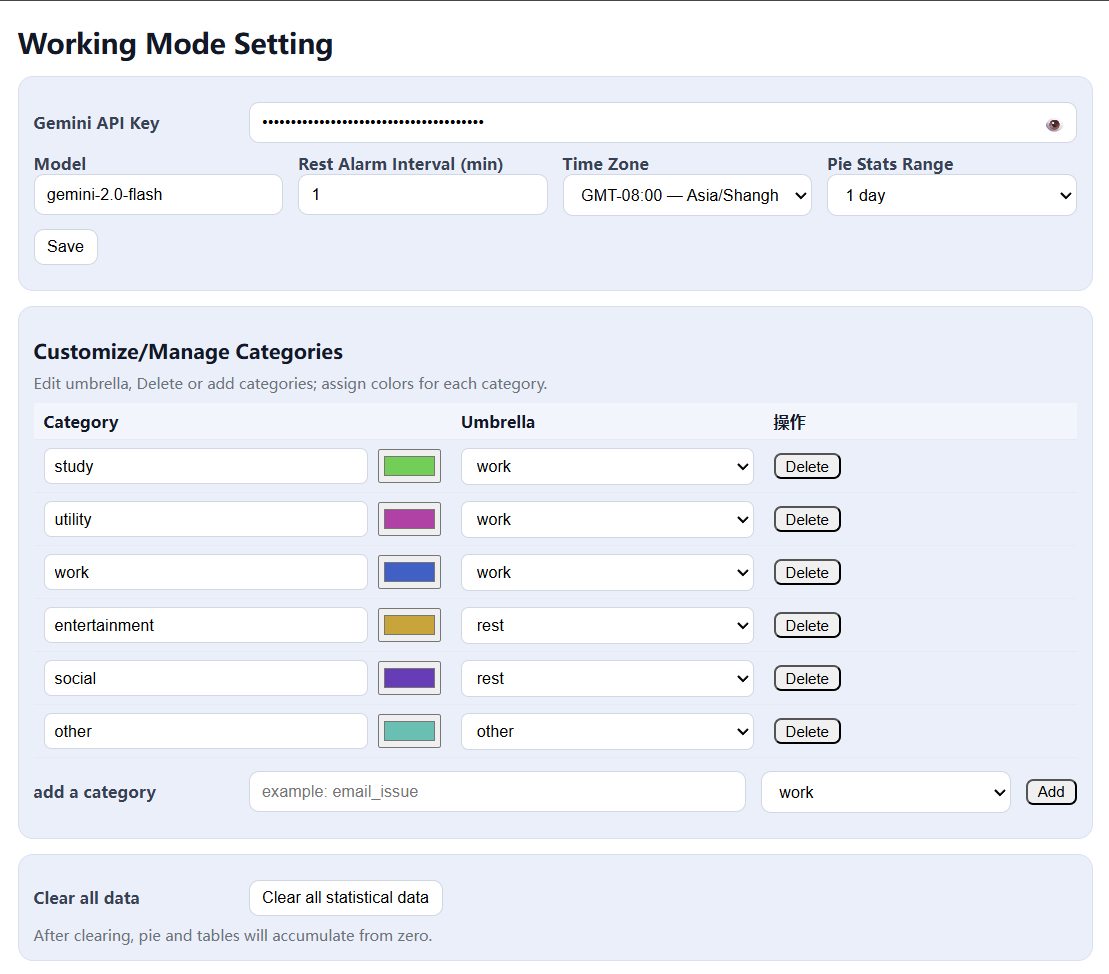Open umbrella selector for entertainment category

(x=607, y=625)
